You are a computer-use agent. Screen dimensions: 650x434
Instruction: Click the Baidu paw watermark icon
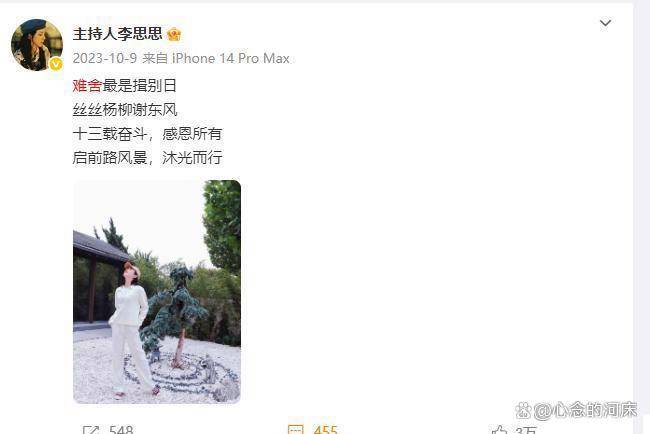(524, 410)
